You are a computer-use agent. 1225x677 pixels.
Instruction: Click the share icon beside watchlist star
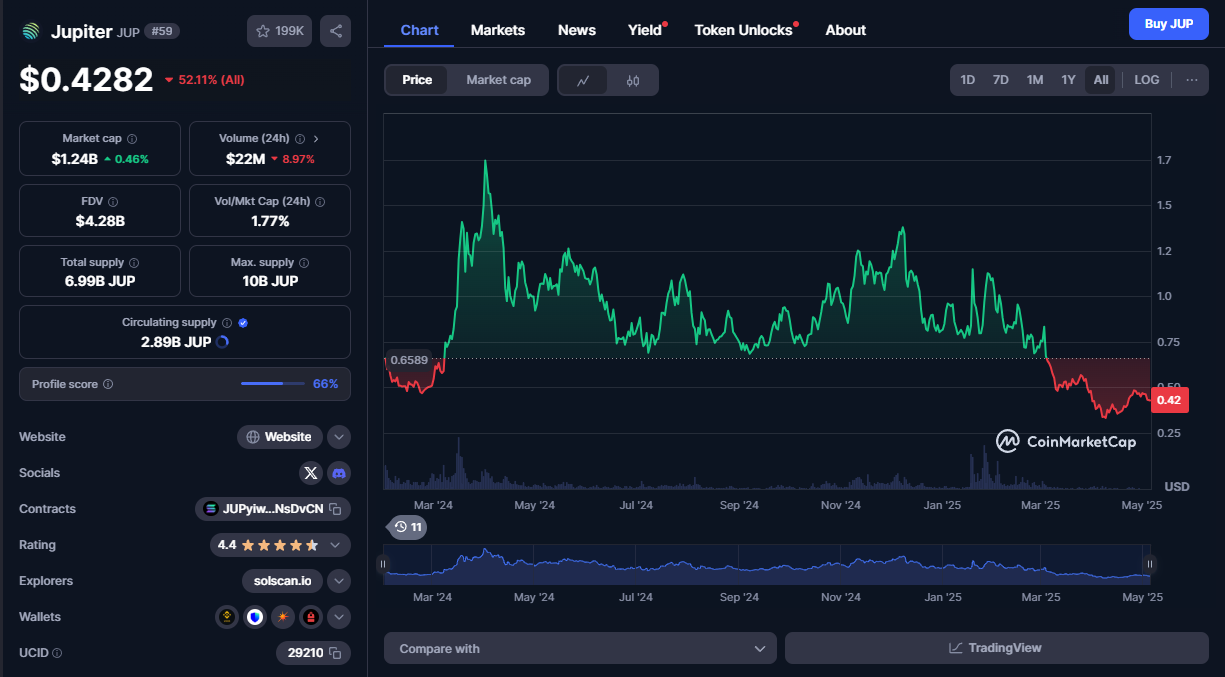coord(335,31)
